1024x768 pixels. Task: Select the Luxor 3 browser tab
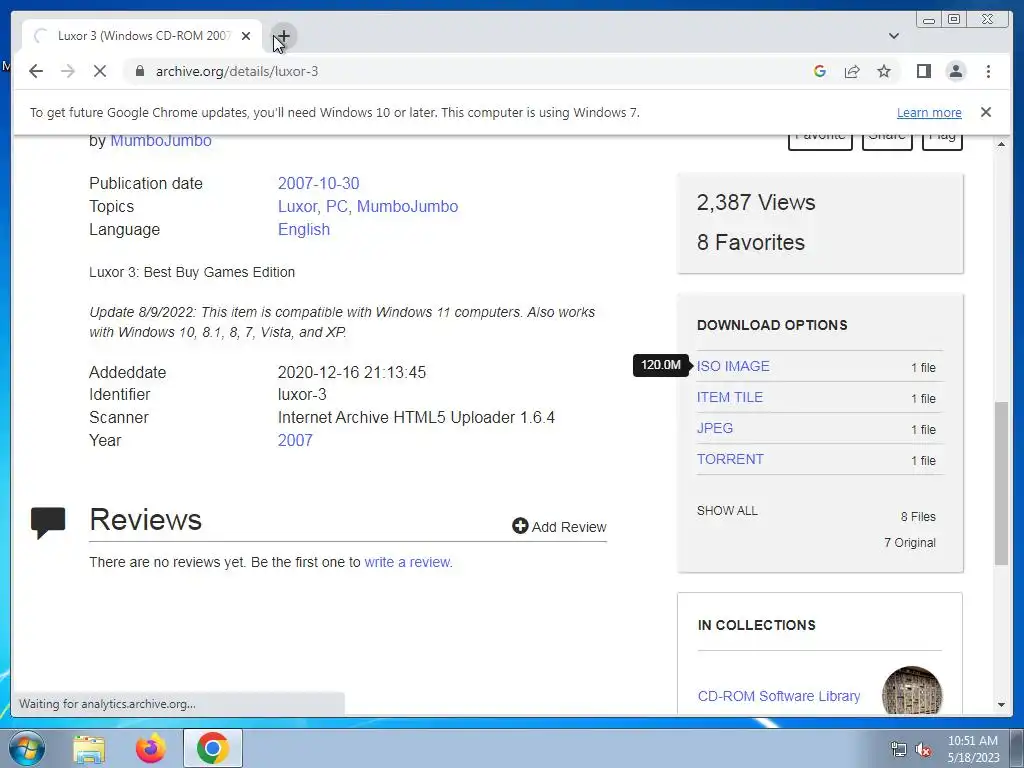tap(142, 36)
